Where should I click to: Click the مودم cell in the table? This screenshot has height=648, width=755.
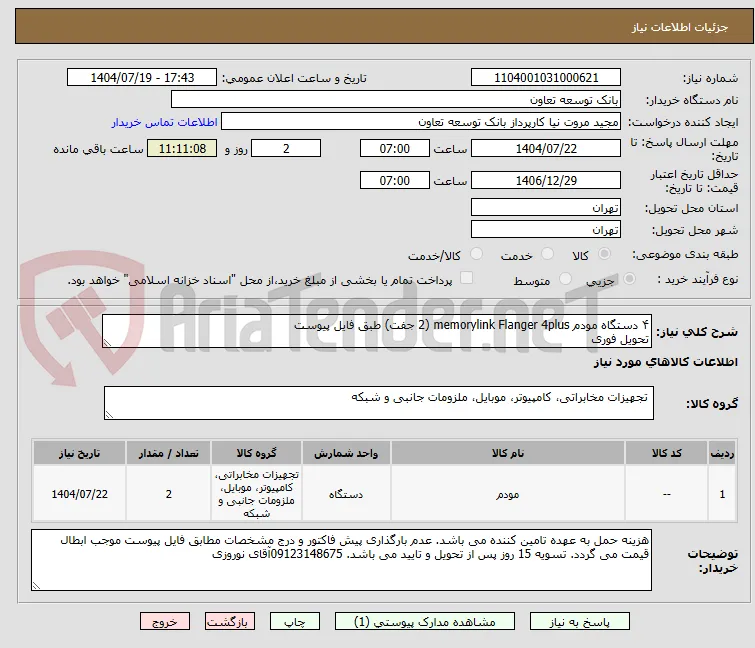click(x=508, y=494)
